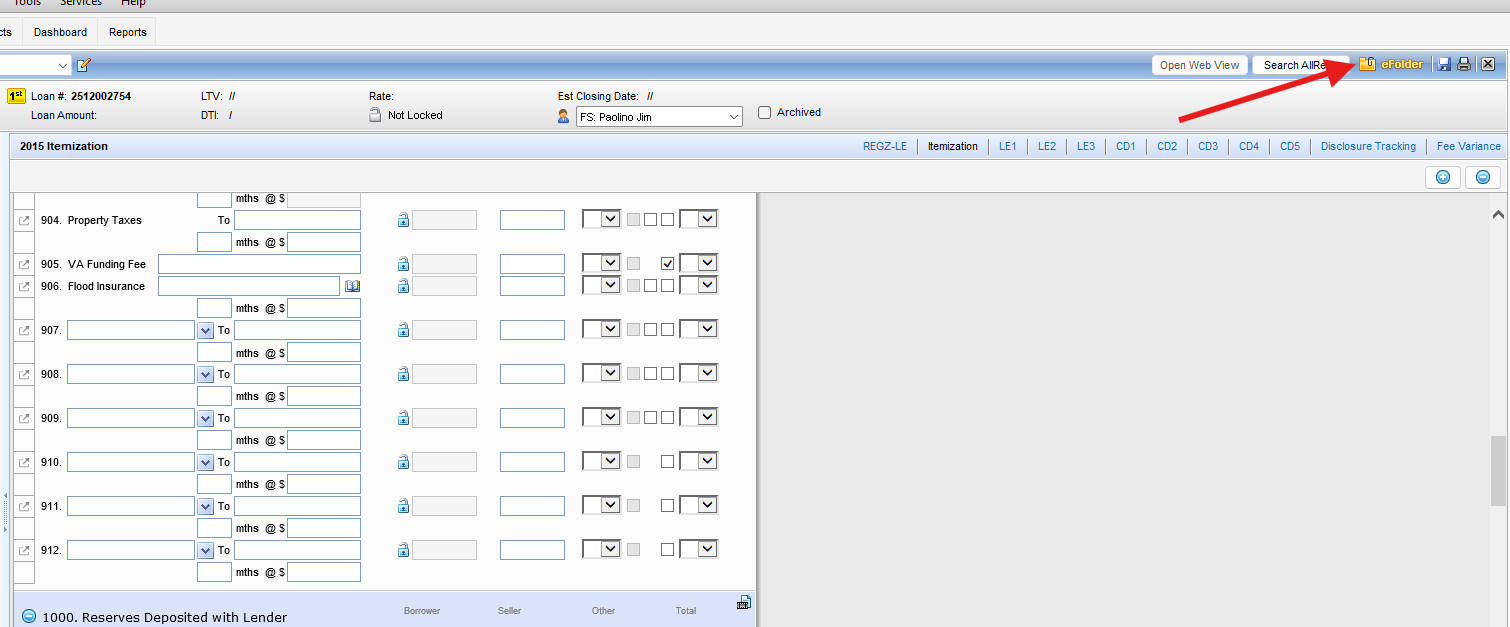Click the vertical scrollbar thumb on the right
This screenshot has width=1510, height=627.
tap(1497, 470)
